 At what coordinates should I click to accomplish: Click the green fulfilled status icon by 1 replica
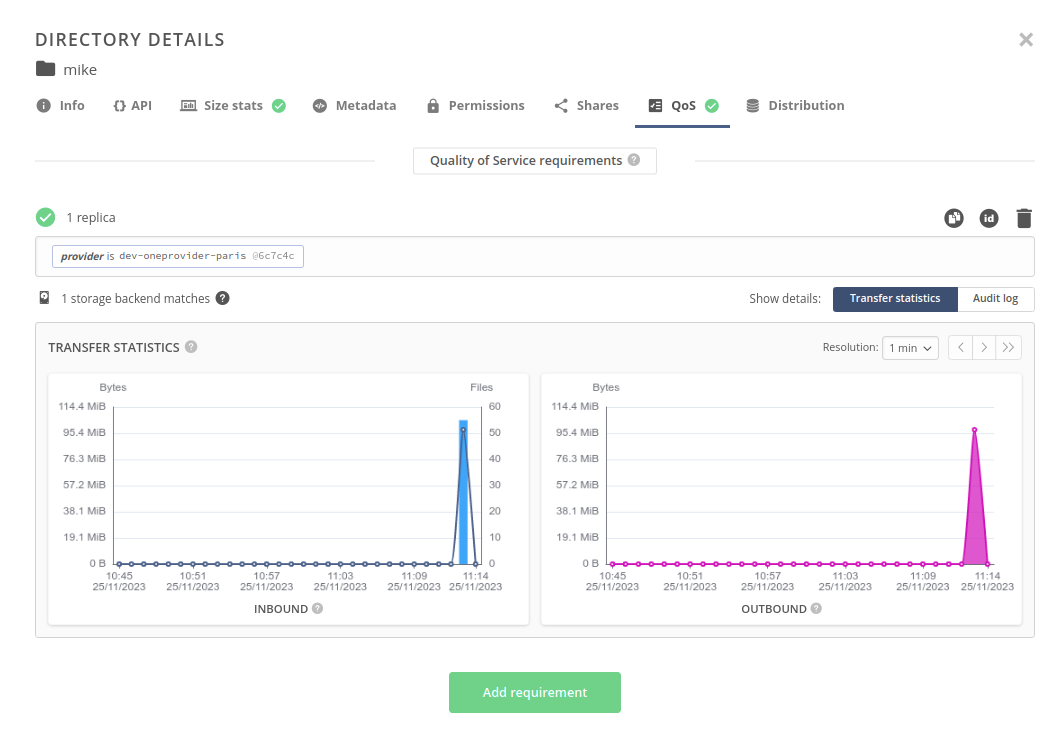45,218
